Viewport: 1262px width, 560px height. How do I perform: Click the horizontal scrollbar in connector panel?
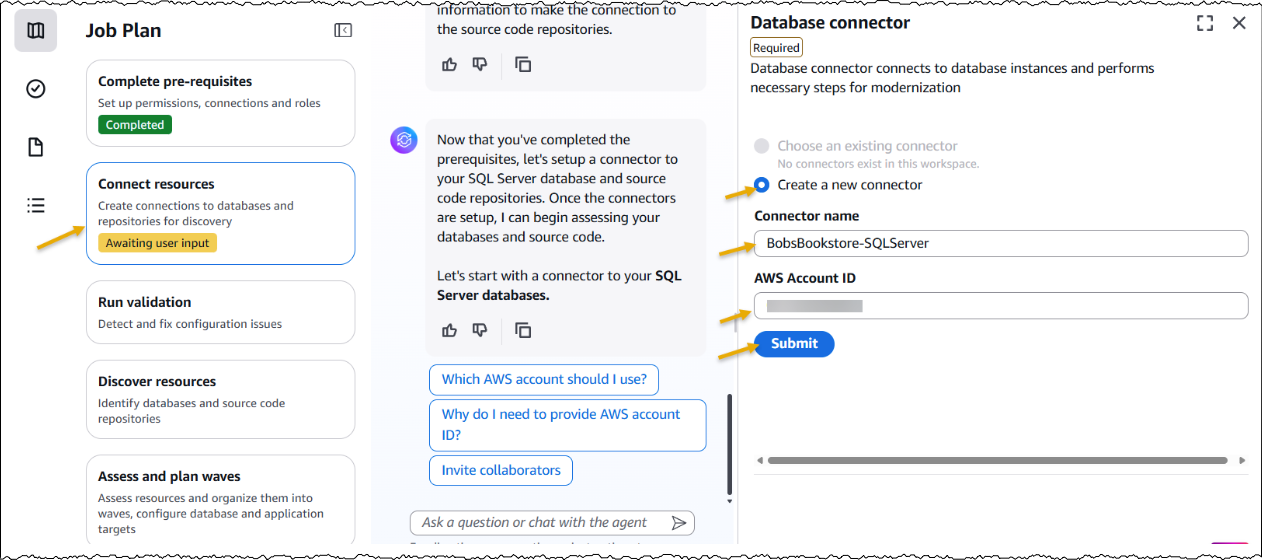[997, 461]
